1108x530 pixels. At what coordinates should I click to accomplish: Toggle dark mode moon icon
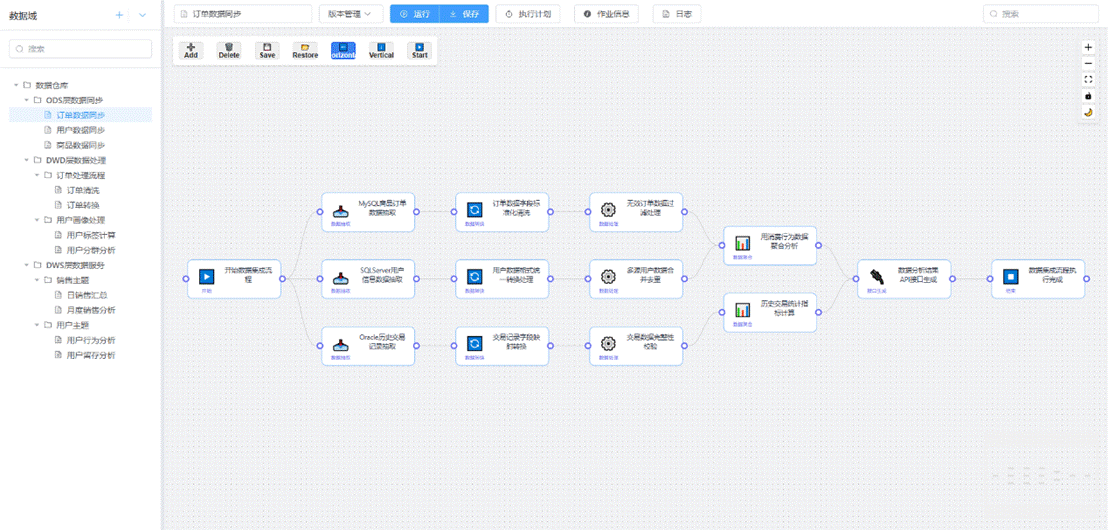1088,112
